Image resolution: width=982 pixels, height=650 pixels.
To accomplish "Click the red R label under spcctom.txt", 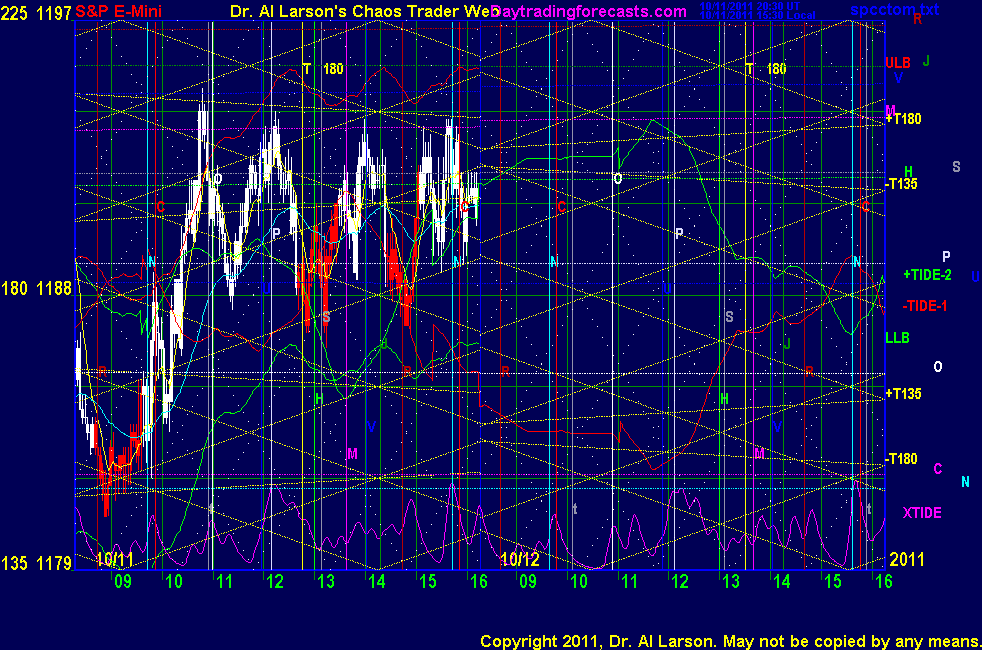I will [917, 19].
